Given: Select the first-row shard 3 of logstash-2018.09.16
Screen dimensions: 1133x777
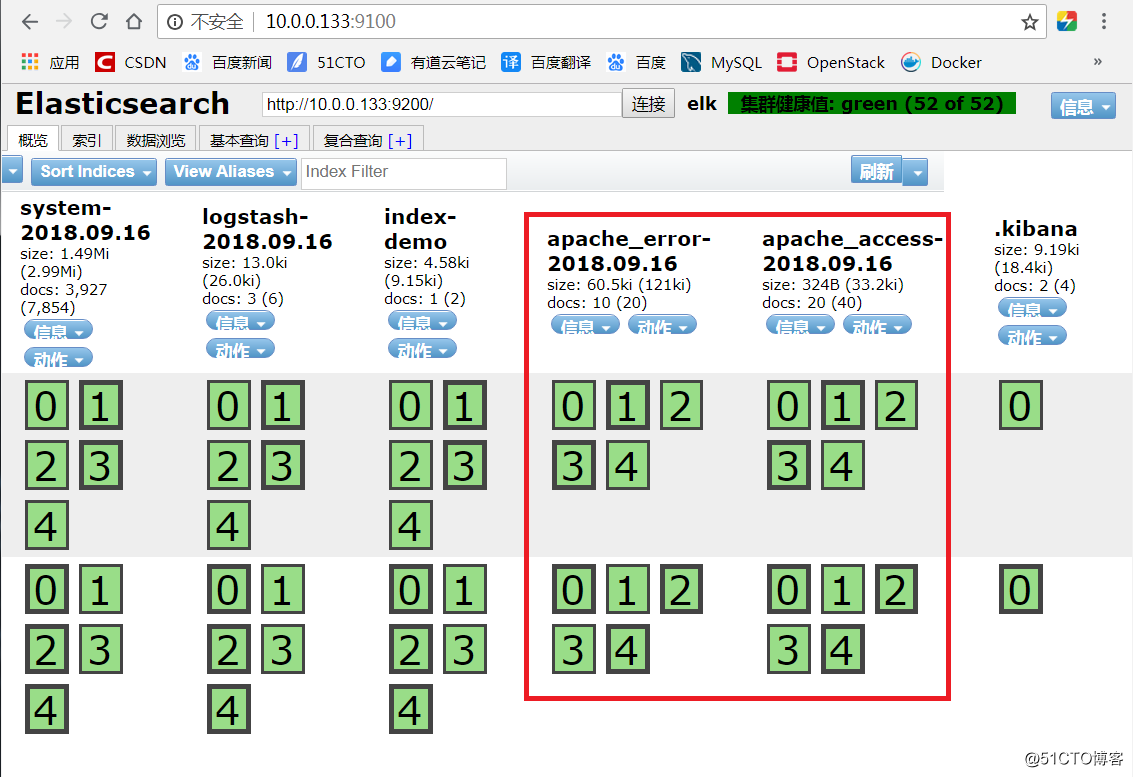Looking at the screenshot, I should tap(283, 465).
